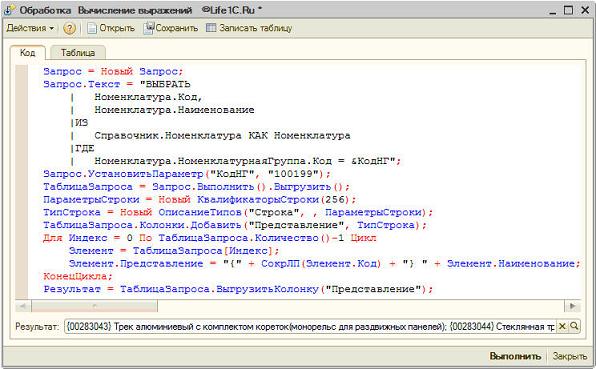Click the horizontal scrollbar right arrow
This screenshot has width=596, height=369.
[x=572, y=306]
